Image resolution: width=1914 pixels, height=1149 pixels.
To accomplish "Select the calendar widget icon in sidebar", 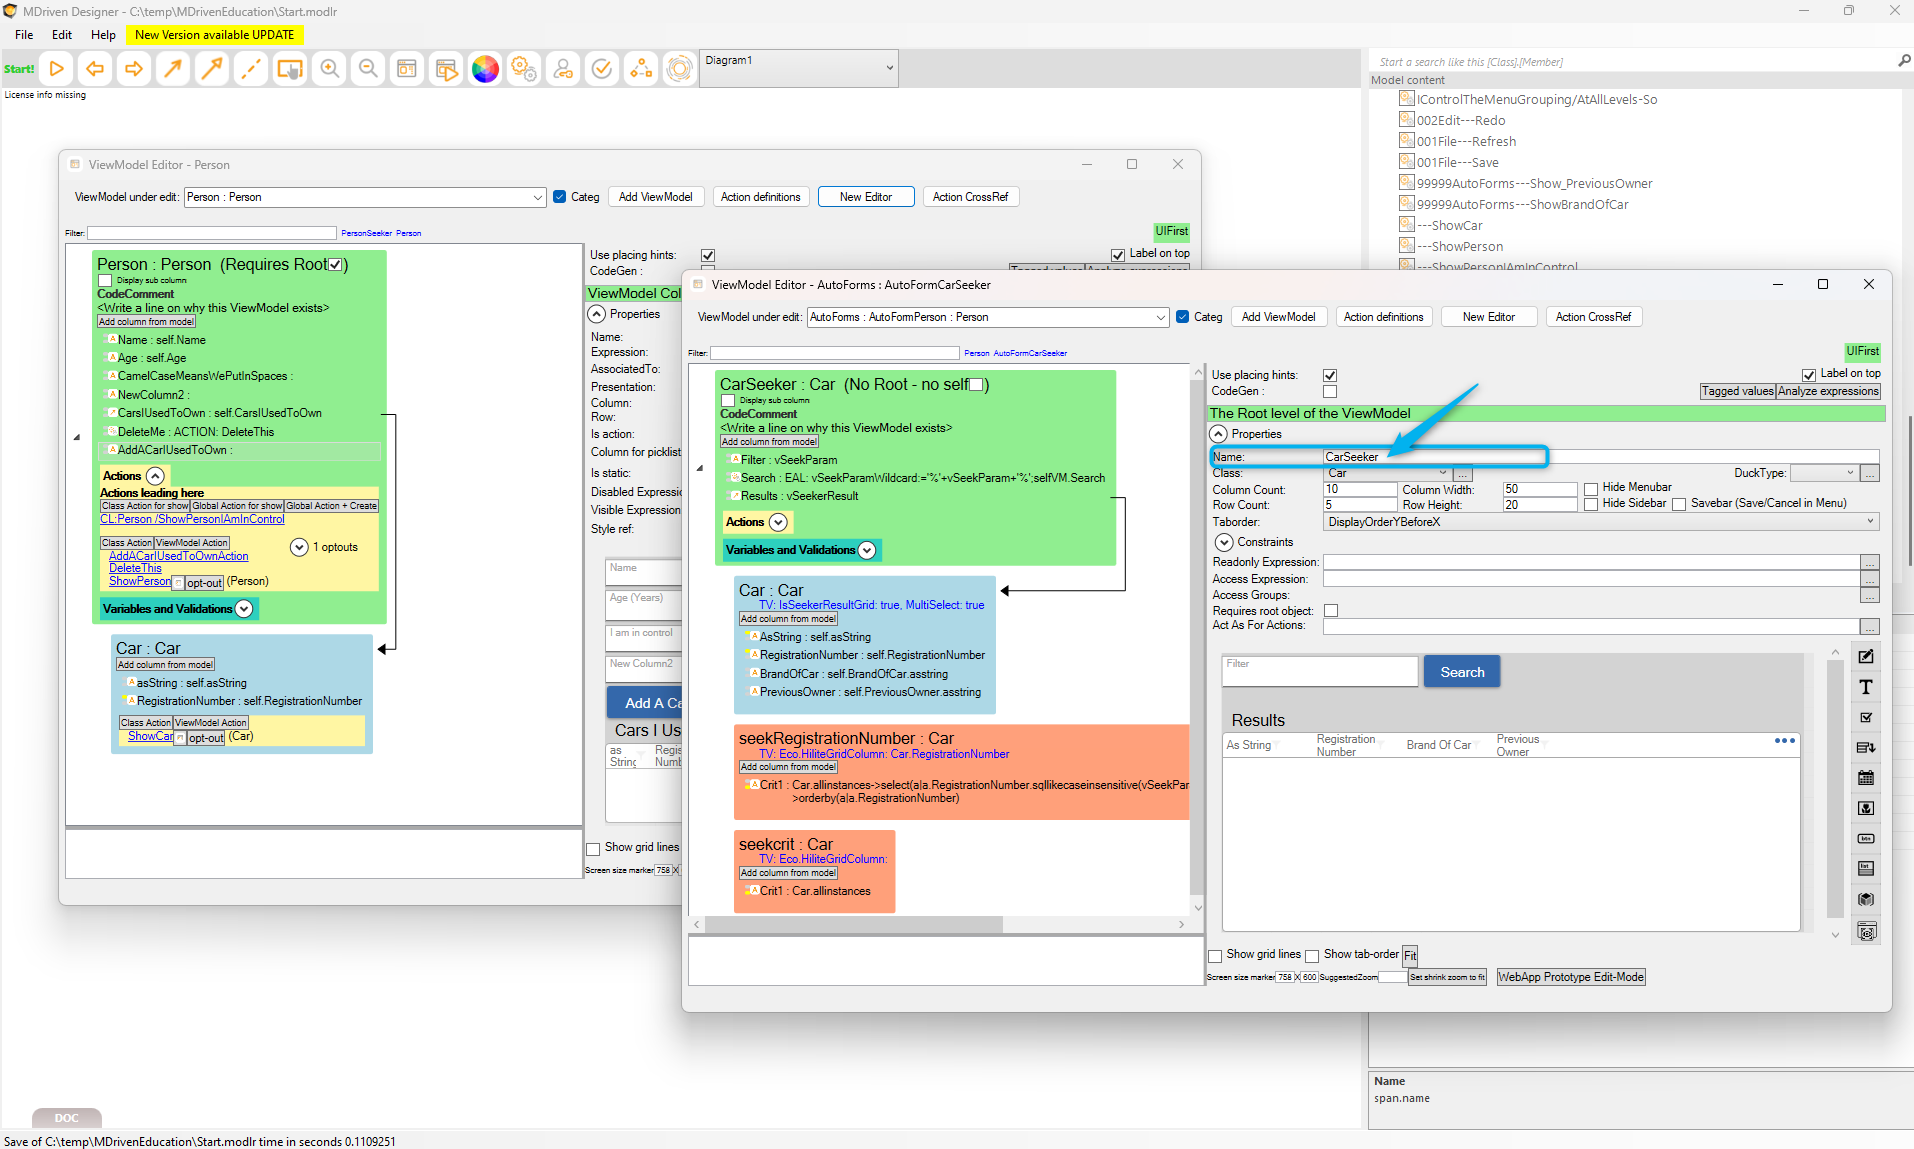I will click(1866, 778).
